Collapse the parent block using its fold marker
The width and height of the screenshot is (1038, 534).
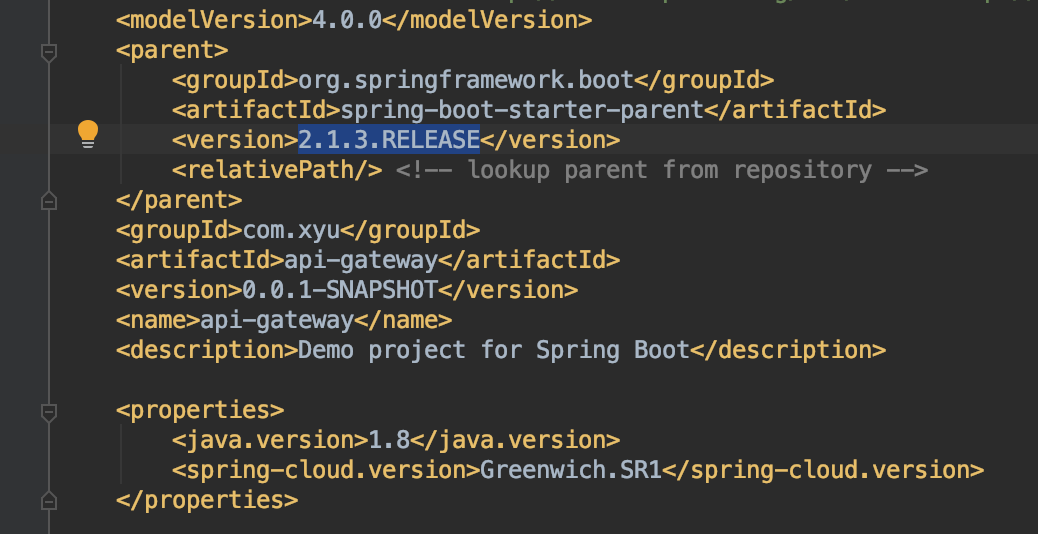tap(47, 51)
